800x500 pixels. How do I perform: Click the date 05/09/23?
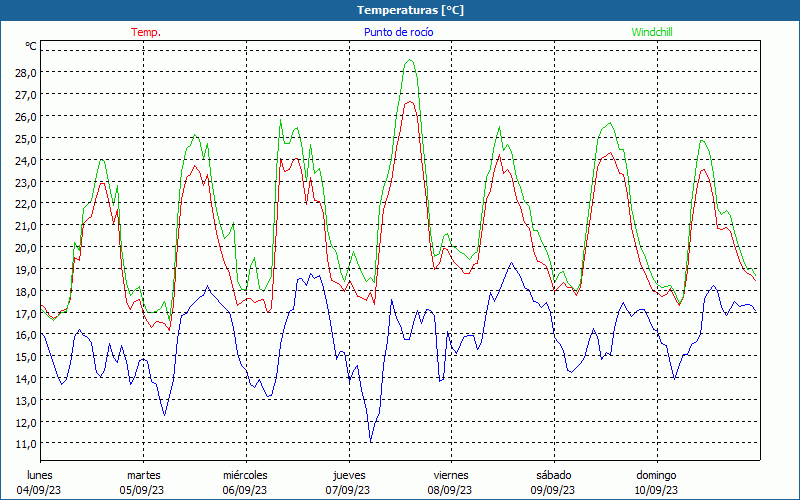[142, 490]
